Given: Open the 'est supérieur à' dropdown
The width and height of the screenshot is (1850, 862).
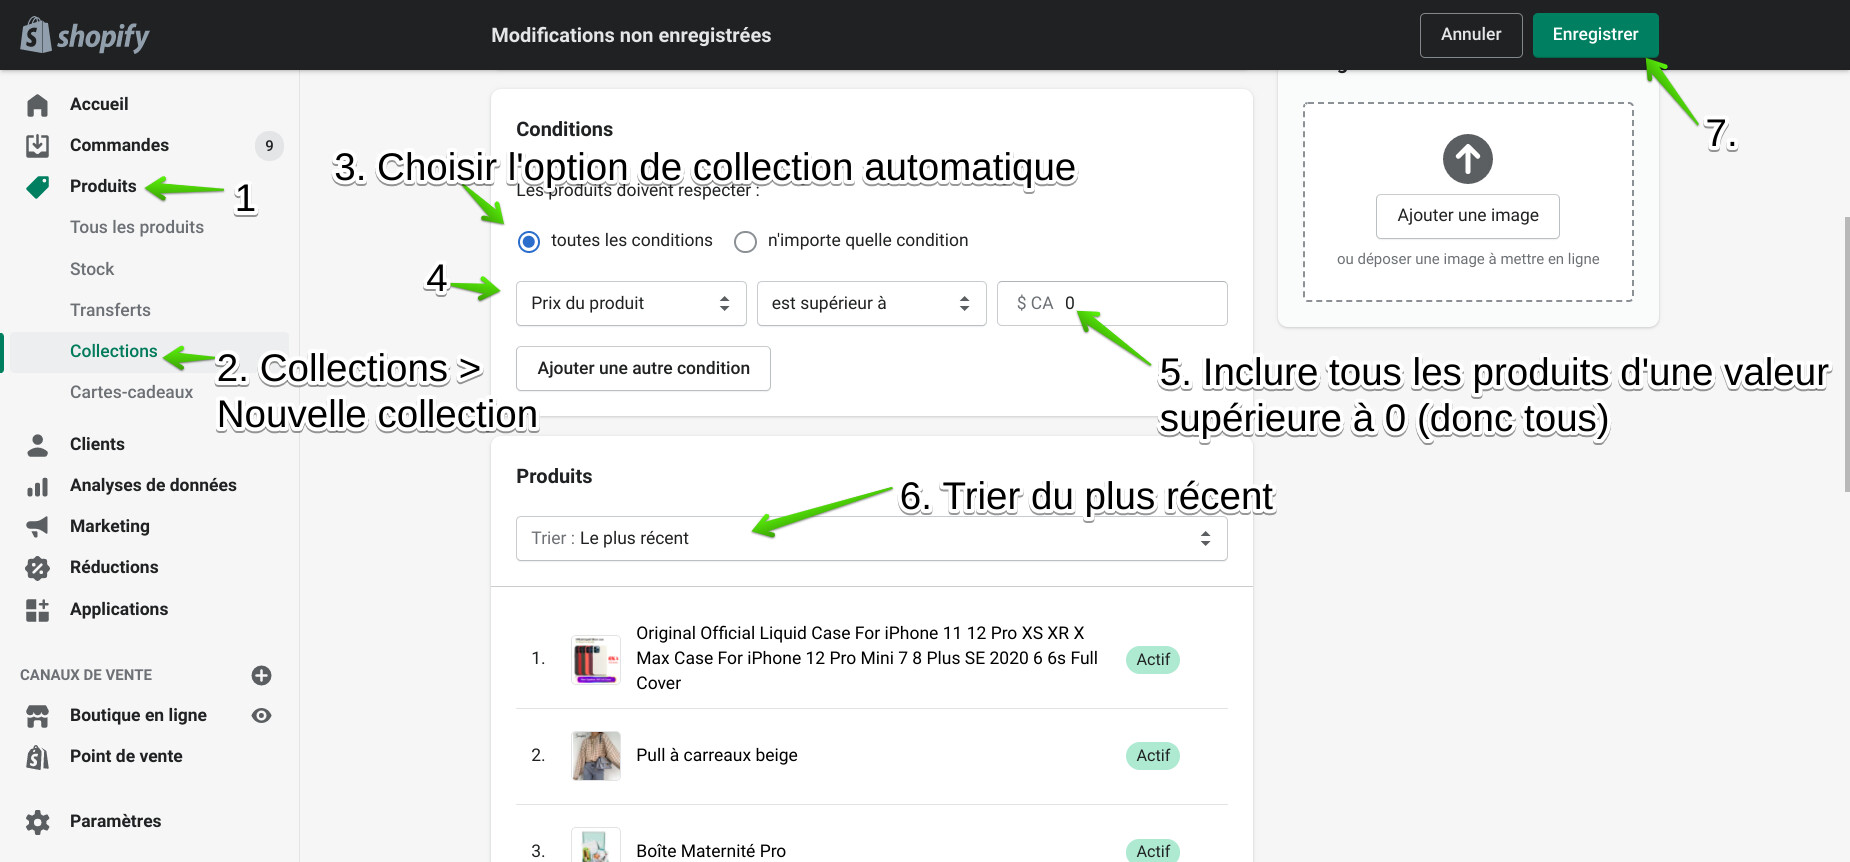Looking at the screenshot, I should click(x=871, y=303).
